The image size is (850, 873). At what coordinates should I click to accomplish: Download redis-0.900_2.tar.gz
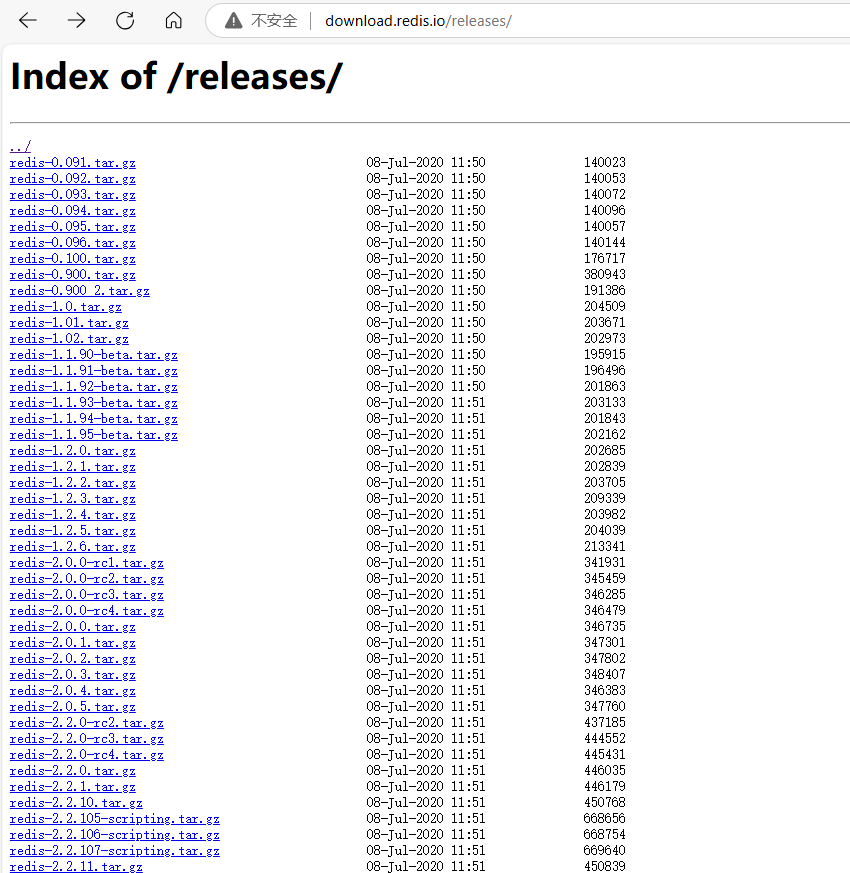[x=78, y=290]
